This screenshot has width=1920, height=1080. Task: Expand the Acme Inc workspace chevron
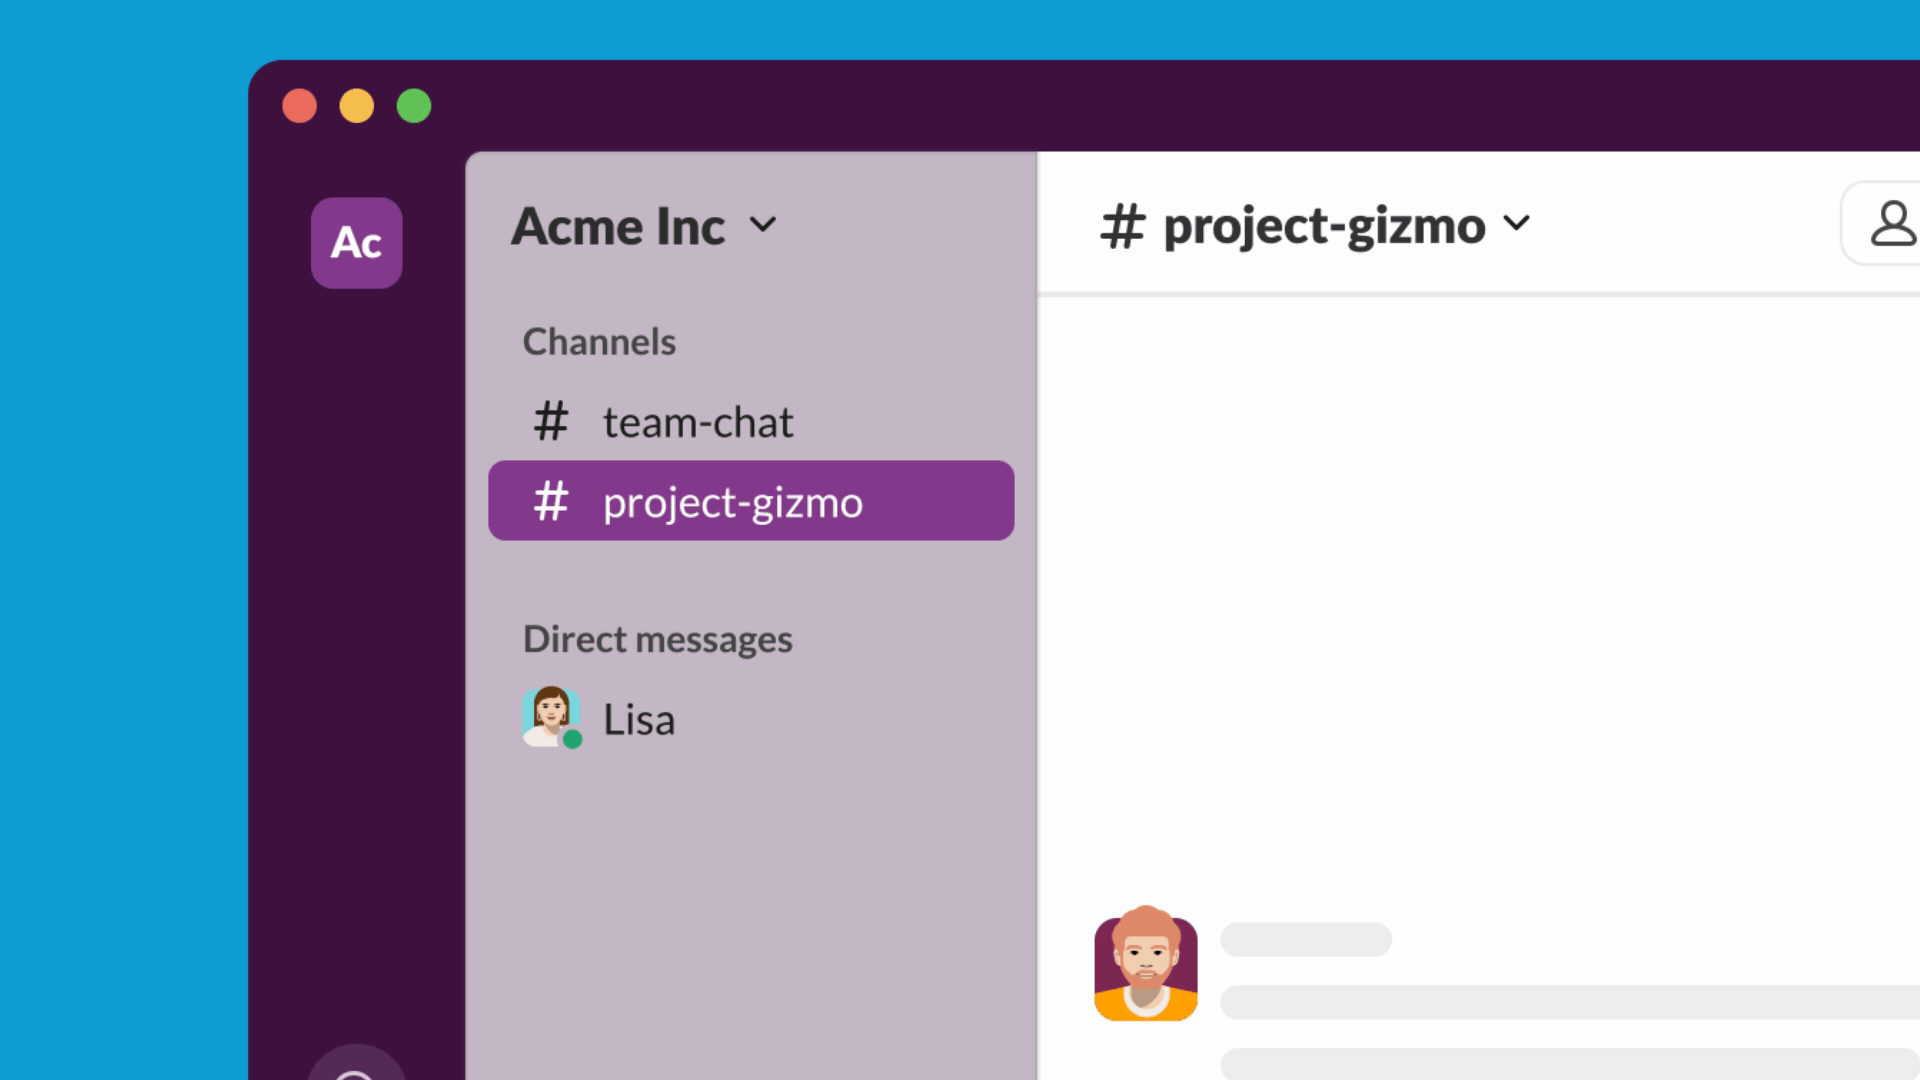coord(763,225)
